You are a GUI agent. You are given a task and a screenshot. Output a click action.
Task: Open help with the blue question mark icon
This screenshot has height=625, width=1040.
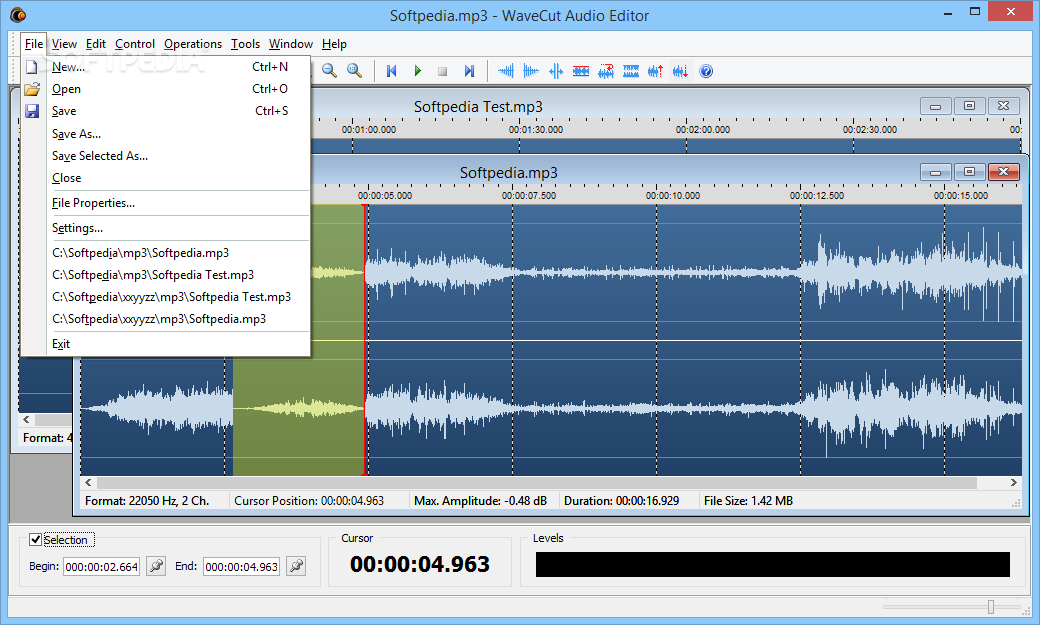706,71
